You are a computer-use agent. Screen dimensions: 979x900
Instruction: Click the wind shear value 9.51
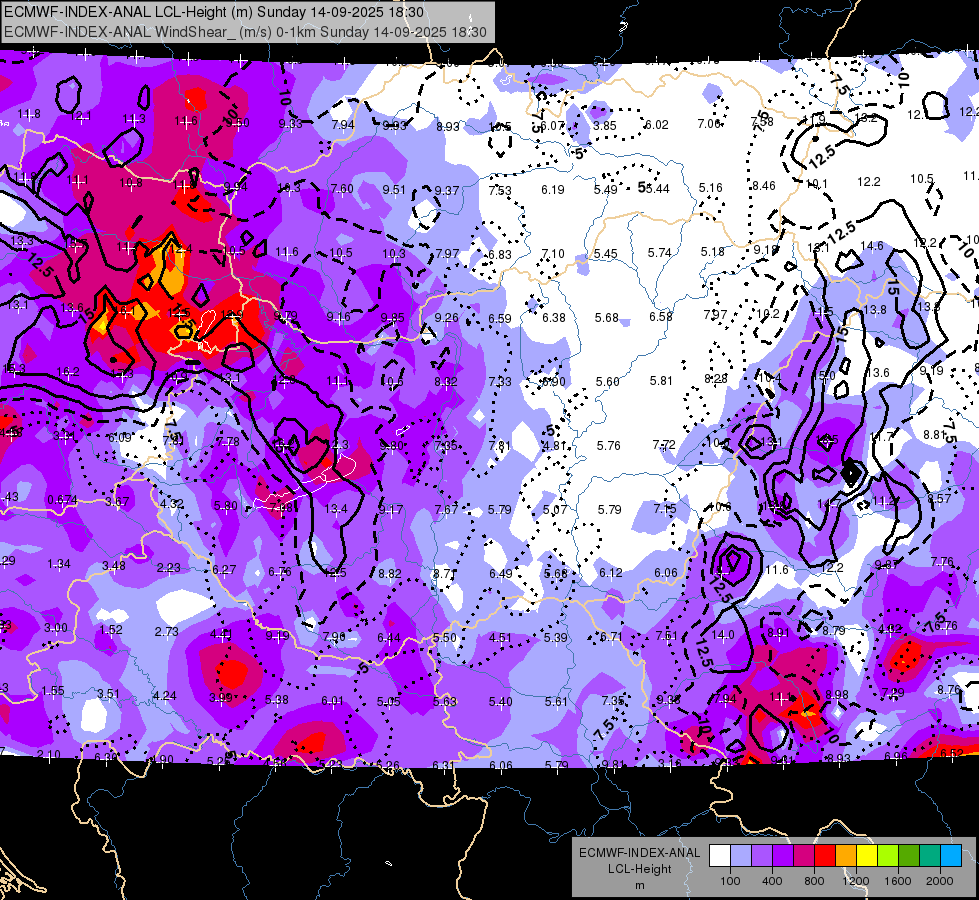coord(394,190)
